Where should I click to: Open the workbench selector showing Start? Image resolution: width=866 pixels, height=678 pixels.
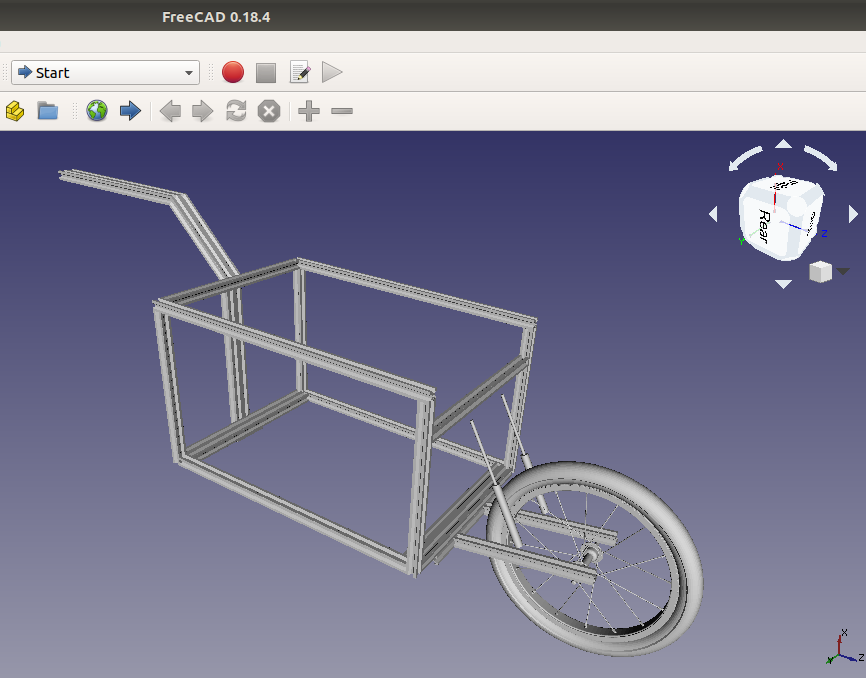tap(104, 72)
